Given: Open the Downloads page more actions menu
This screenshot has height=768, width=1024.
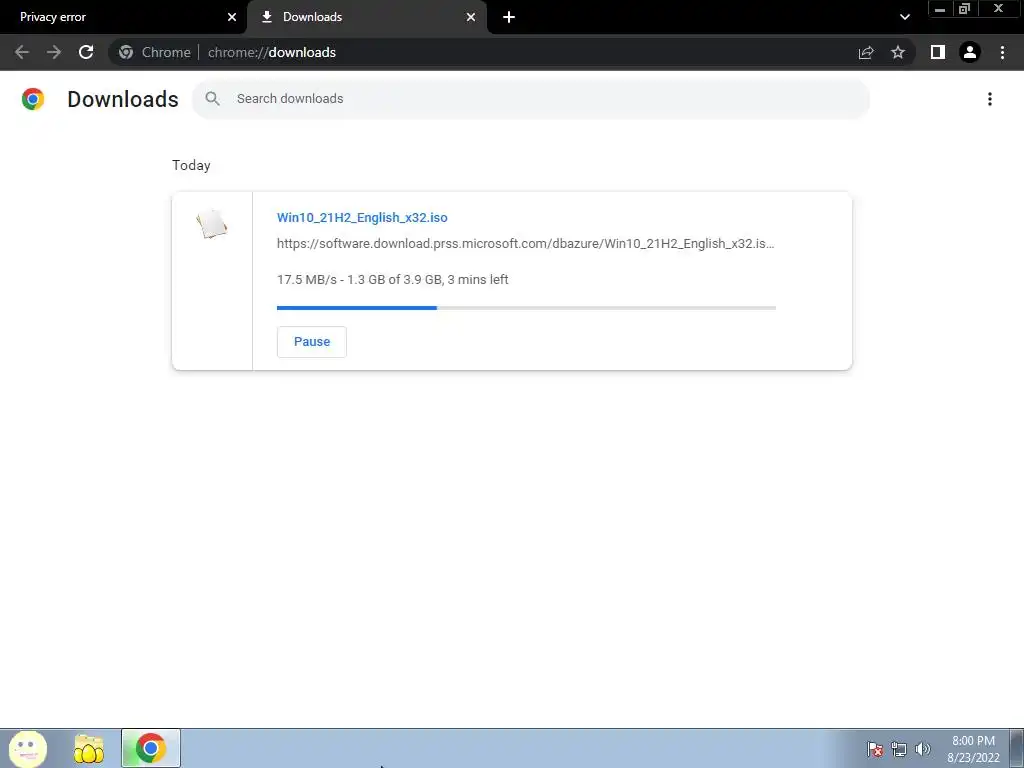Looking at the screenshot, I should point(990,99).
